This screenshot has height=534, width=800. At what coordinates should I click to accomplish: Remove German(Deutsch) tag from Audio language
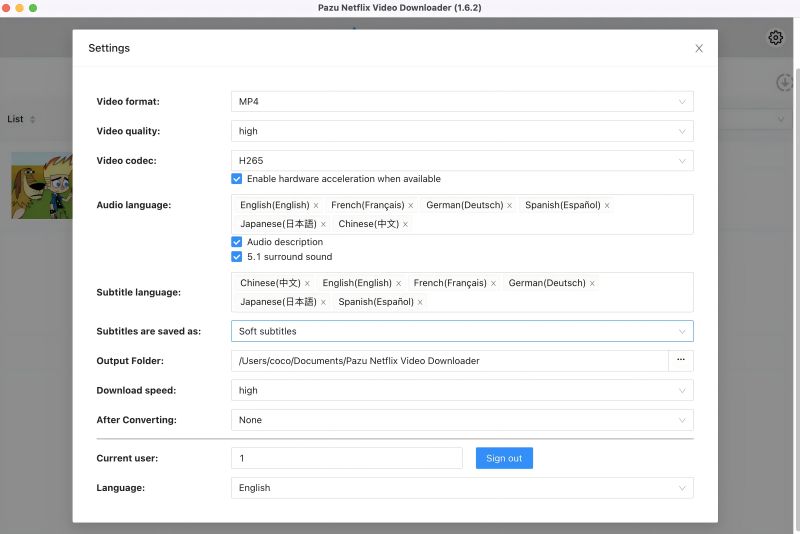[509, 206]
